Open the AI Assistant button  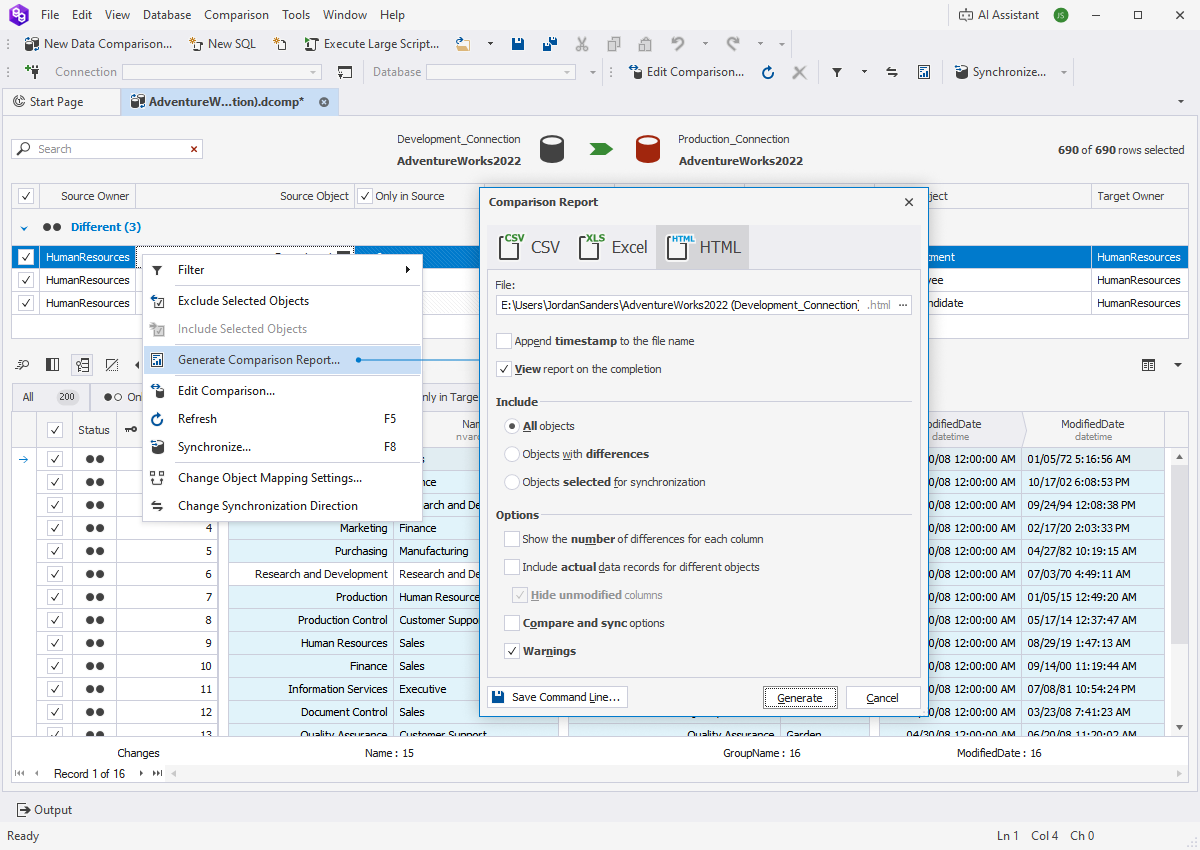point(999,15)
